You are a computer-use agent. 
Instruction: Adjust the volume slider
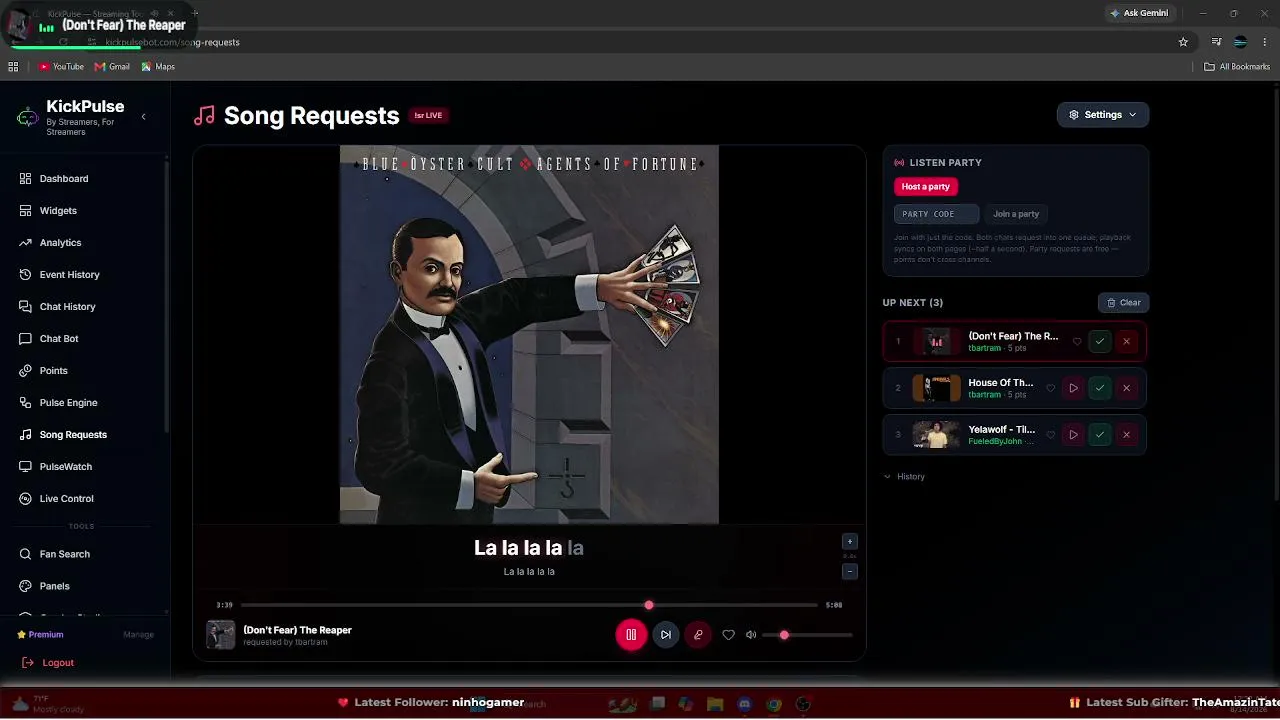[x=807, y=635]
